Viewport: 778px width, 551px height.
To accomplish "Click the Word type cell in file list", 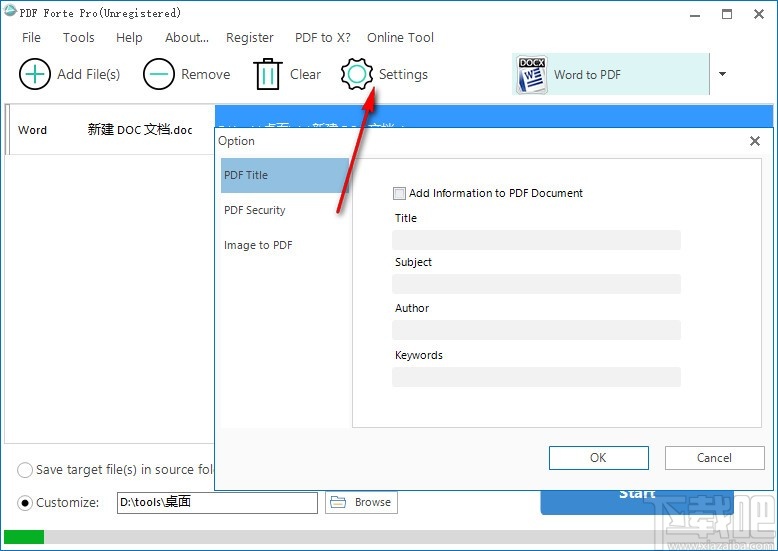I will [x=32, y=130].
